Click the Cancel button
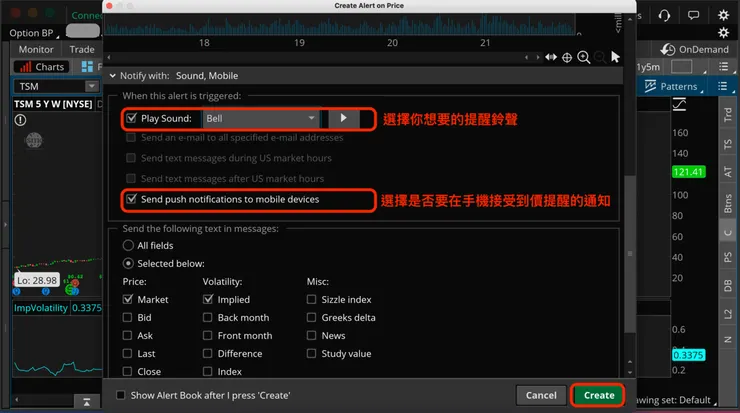This screenshot has height=413, width=740. [x=541, y=395]
